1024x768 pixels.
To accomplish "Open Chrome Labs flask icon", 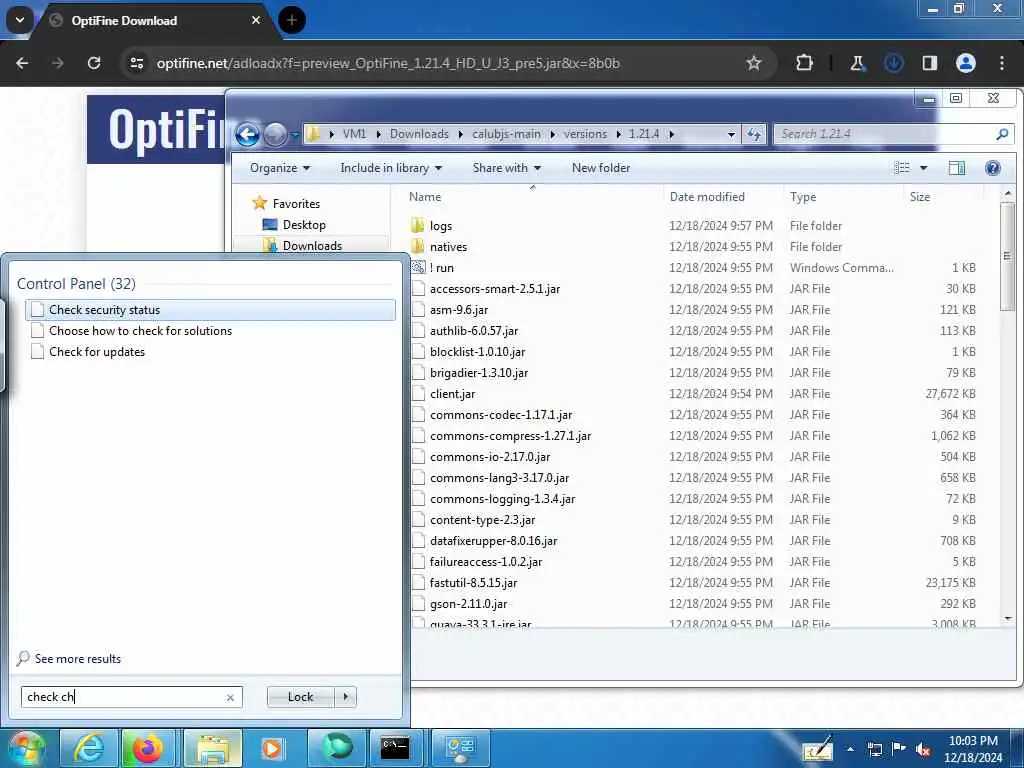I will 857,63.
